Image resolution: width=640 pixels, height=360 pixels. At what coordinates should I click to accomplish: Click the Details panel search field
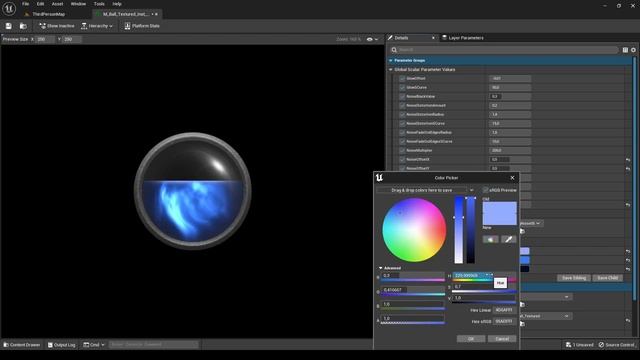[x=504, y=50]
